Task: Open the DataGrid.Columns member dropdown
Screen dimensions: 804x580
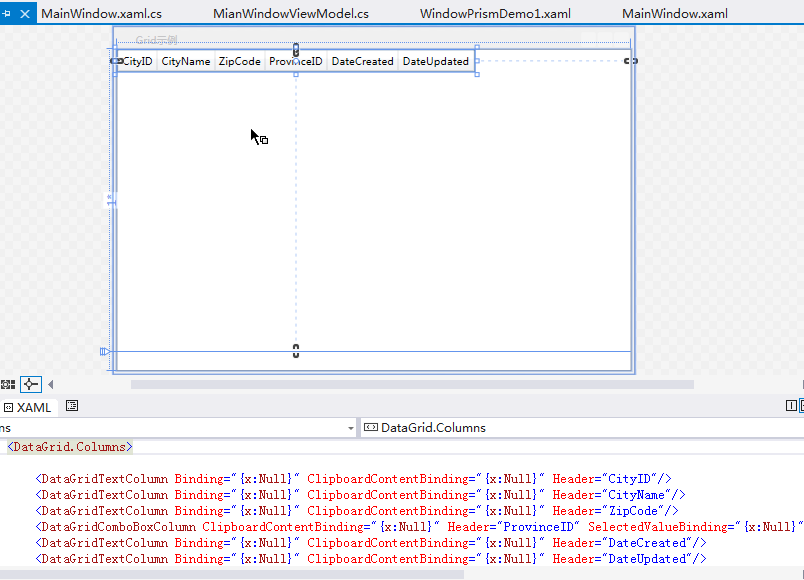Action: 580,428
